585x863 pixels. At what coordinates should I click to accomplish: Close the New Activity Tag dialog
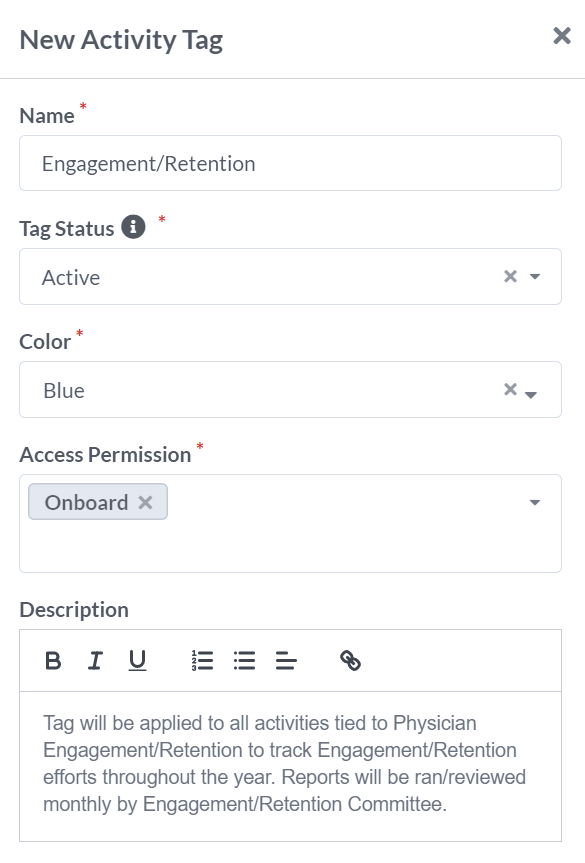click(x=561, y=36)
